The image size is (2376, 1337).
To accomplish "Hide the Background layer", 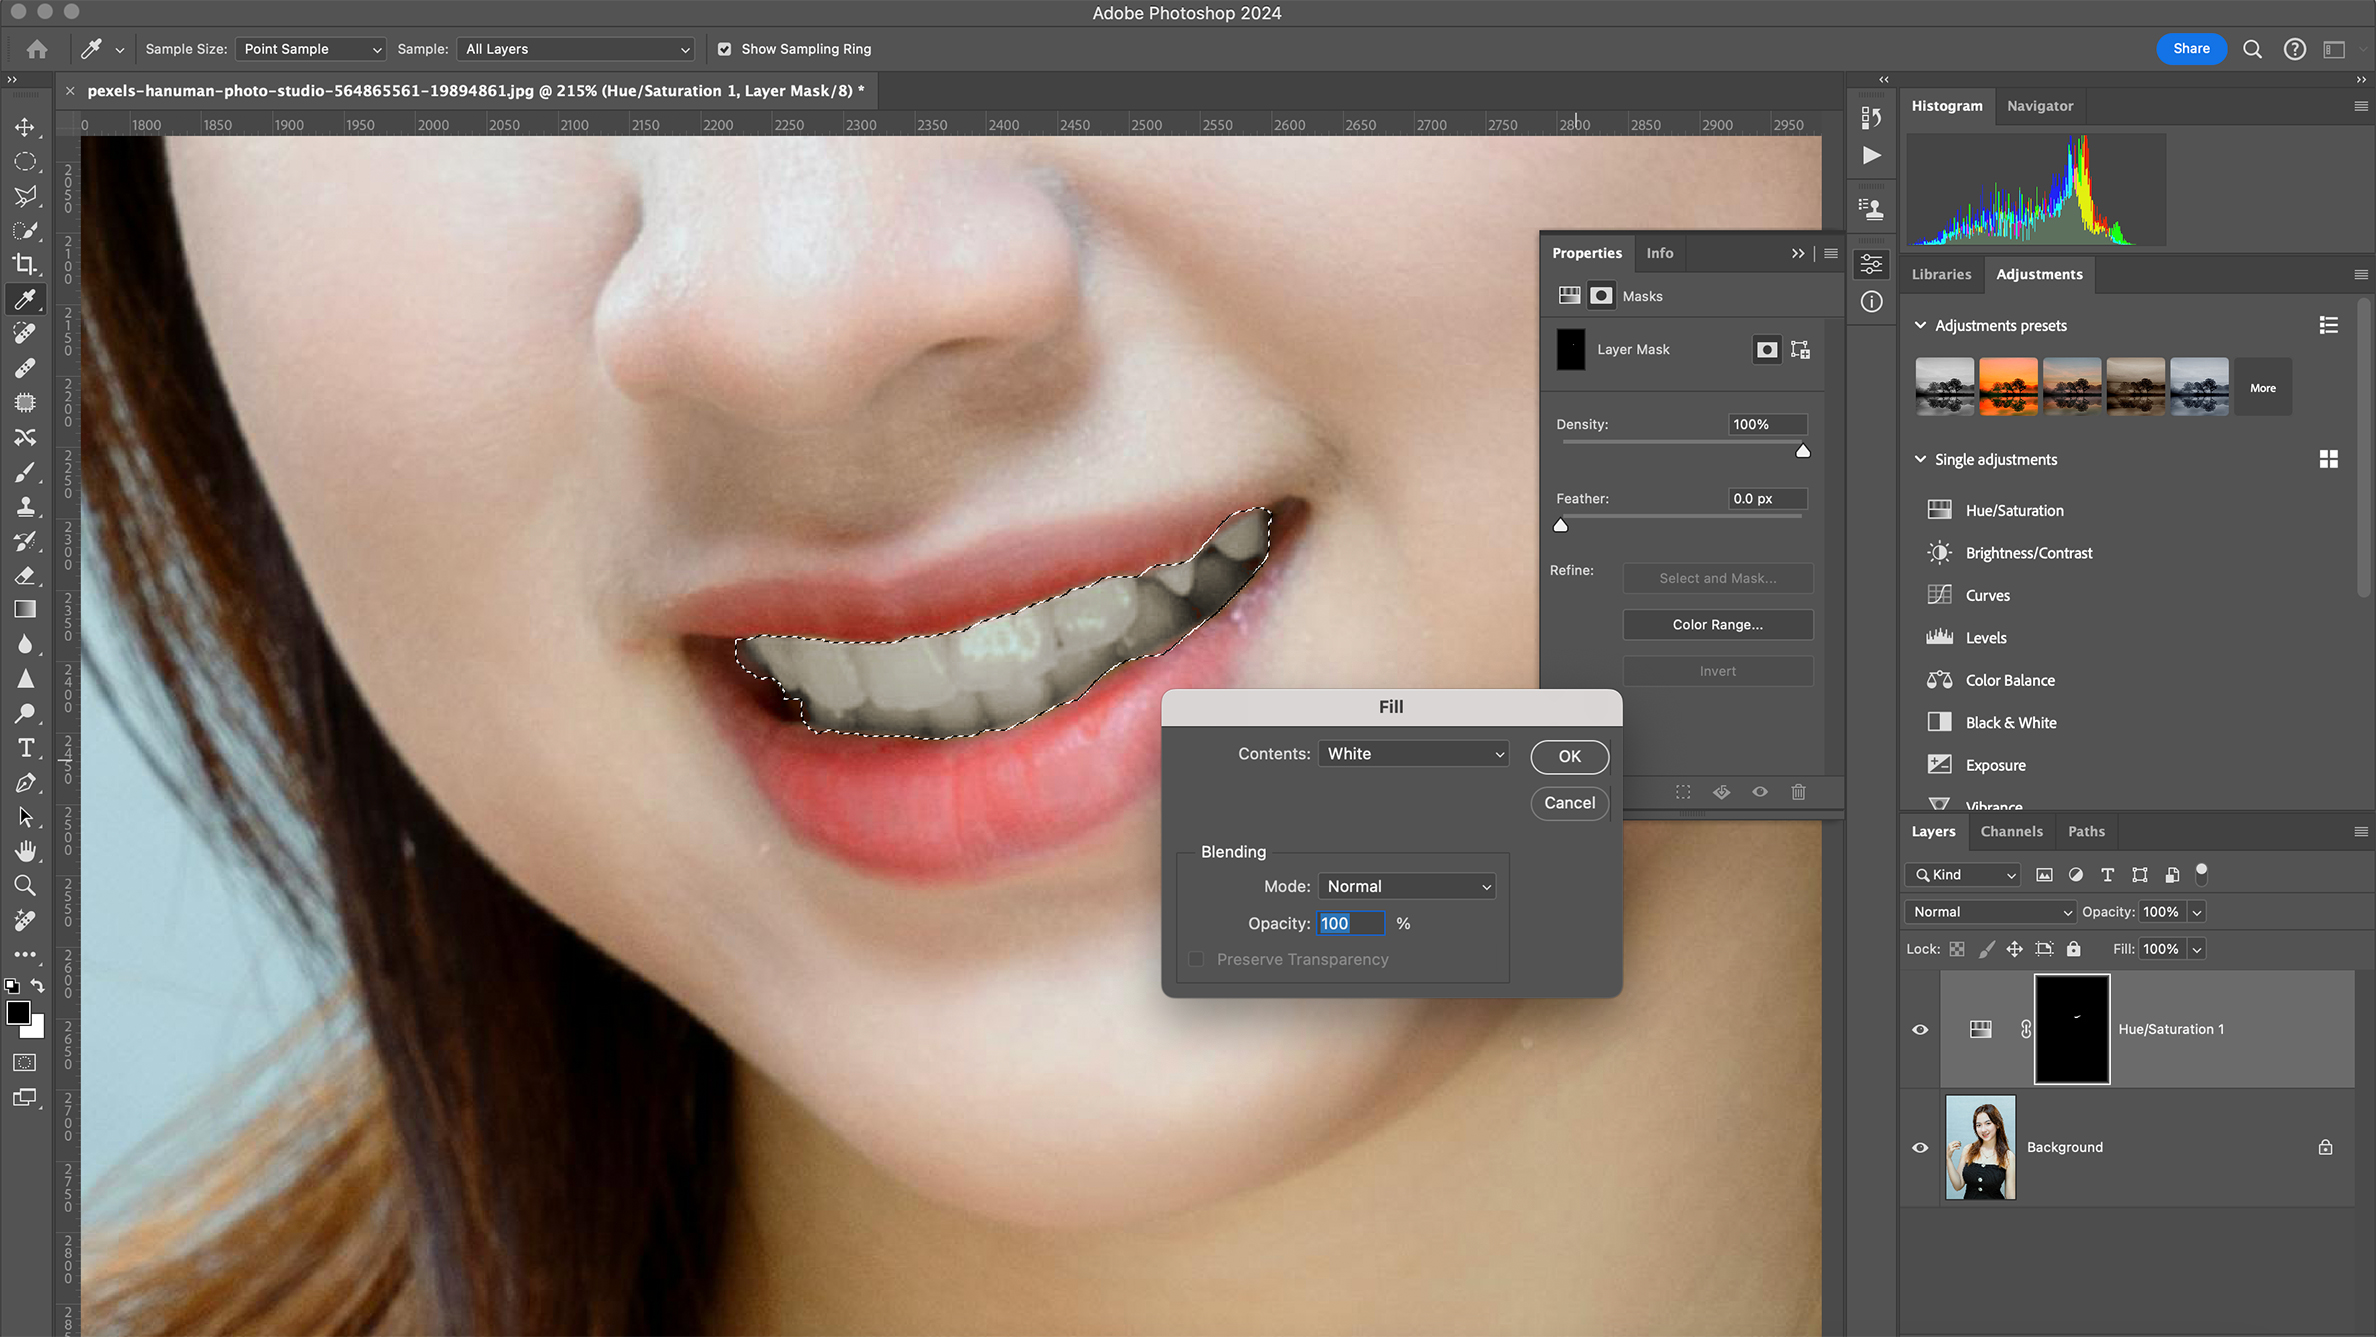I will [1919, 1147].
